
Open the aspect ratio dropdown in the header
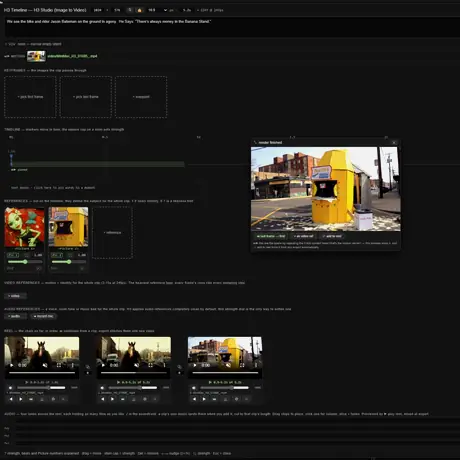(157, 10)
